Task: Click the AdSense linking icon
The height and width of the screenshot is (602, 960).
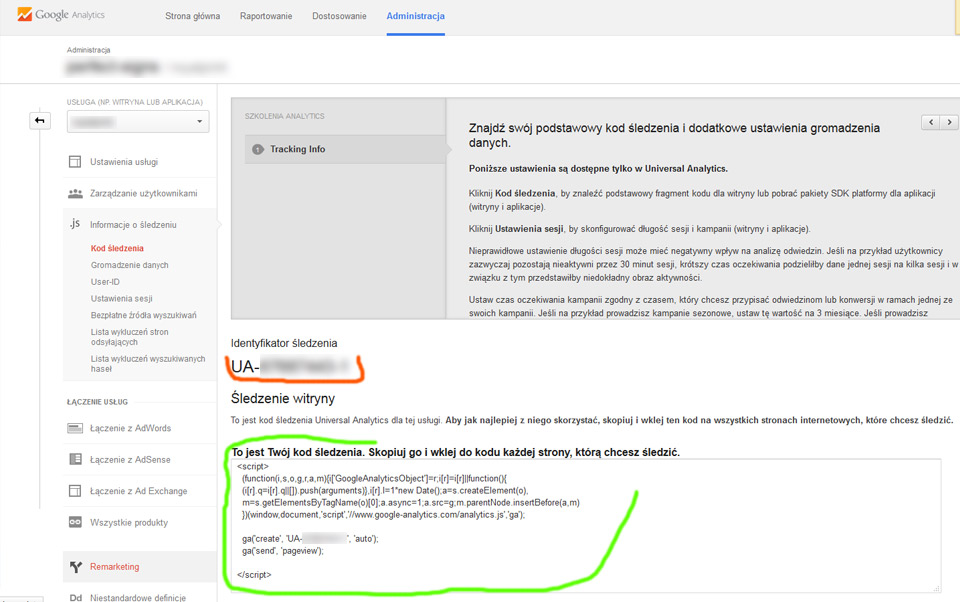Action: (75, 459)
